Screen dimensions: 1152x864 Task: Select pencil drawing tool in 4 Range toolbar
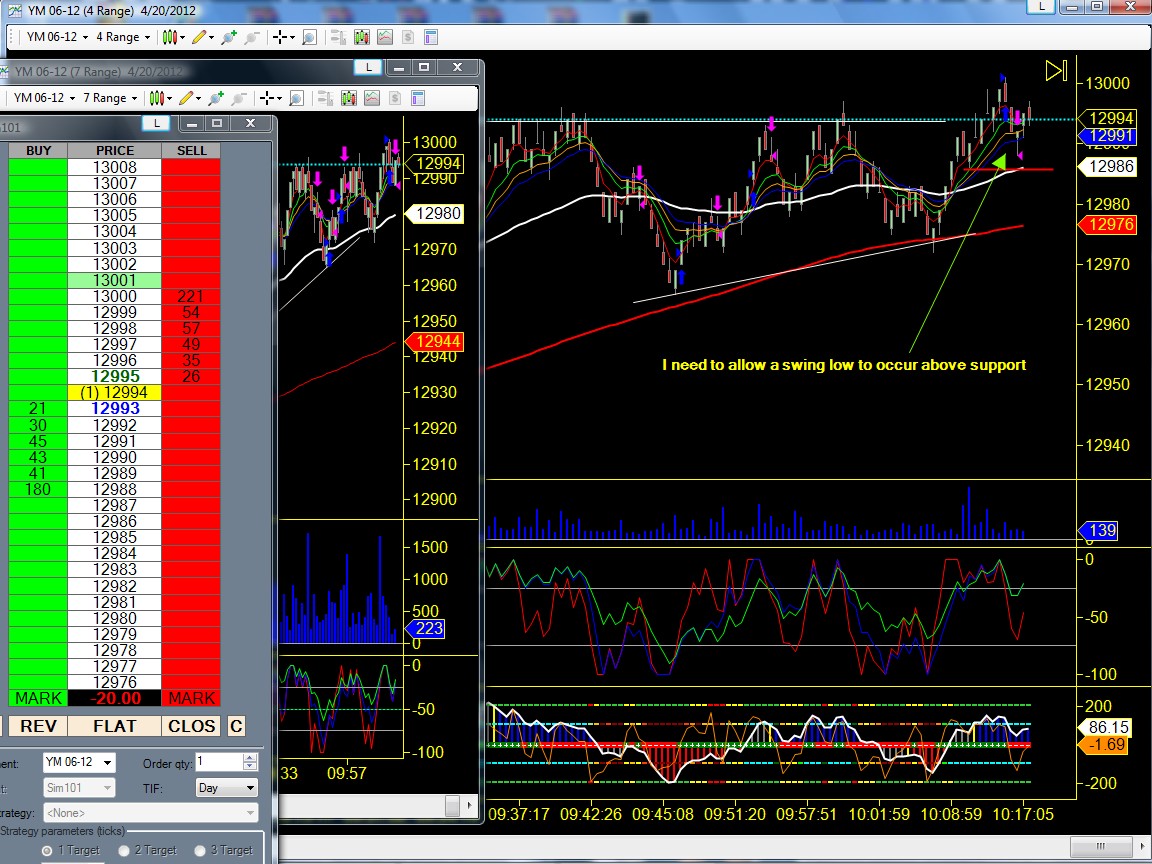[198, 37]
